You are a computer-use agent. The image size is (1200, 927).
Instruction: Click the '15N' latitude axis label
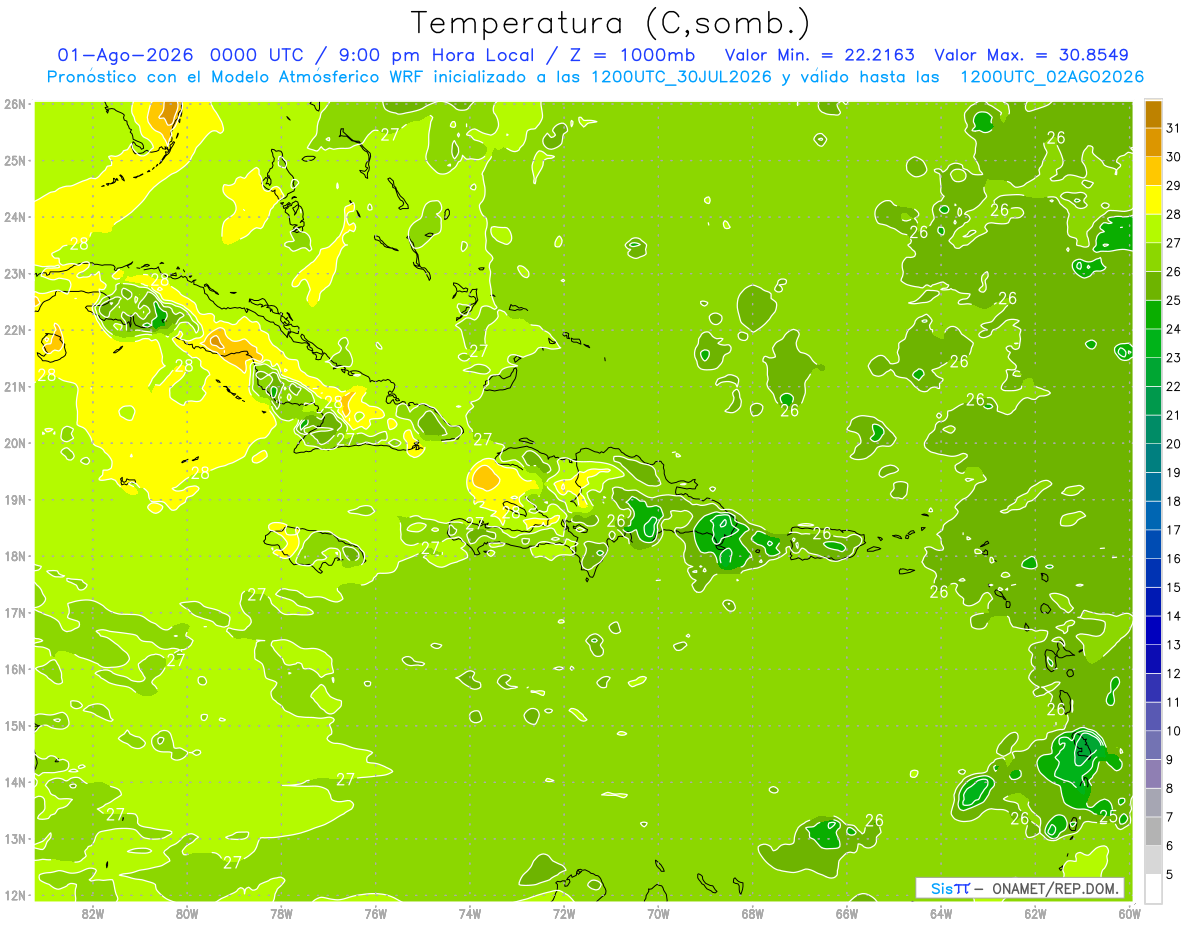[x=16, y=725]
